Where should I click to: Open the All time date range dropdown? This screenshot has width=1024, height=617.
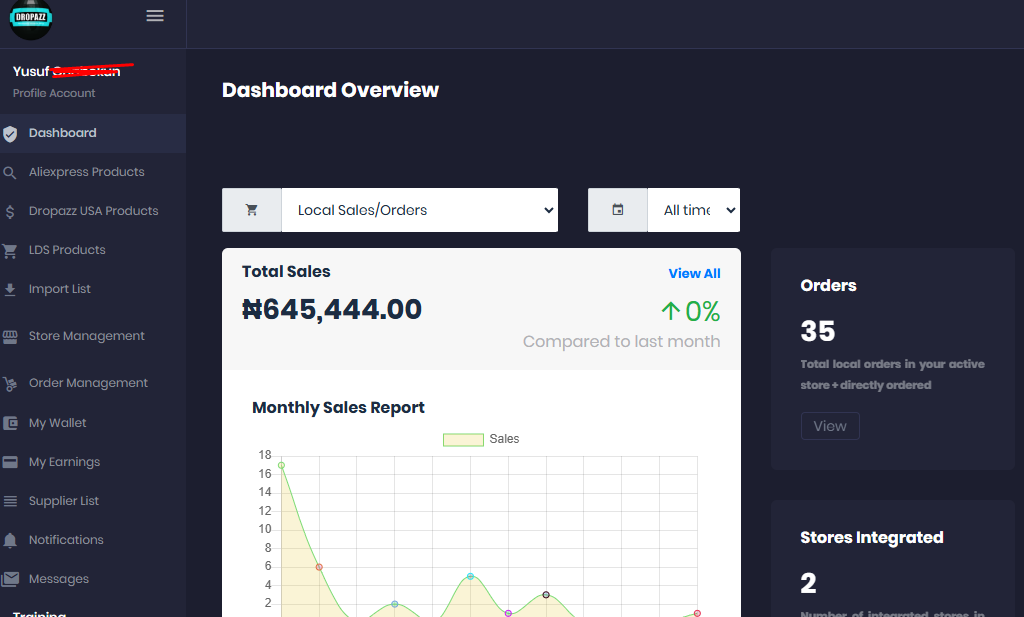pyautogui.click(x=693, y=210)
